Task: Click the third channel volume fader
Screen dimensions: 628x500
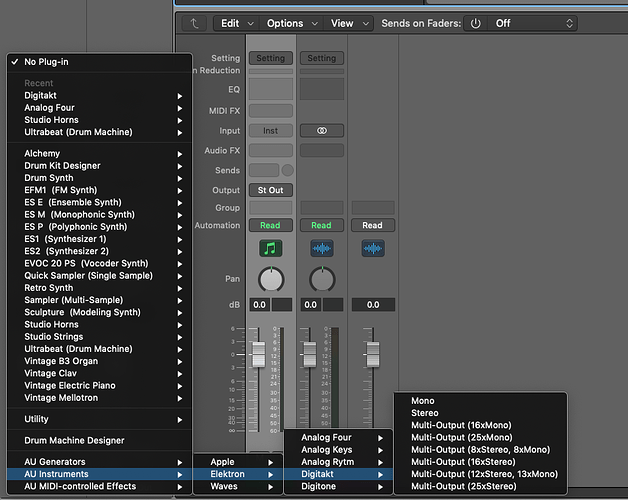Action: [x=373, y=355]
